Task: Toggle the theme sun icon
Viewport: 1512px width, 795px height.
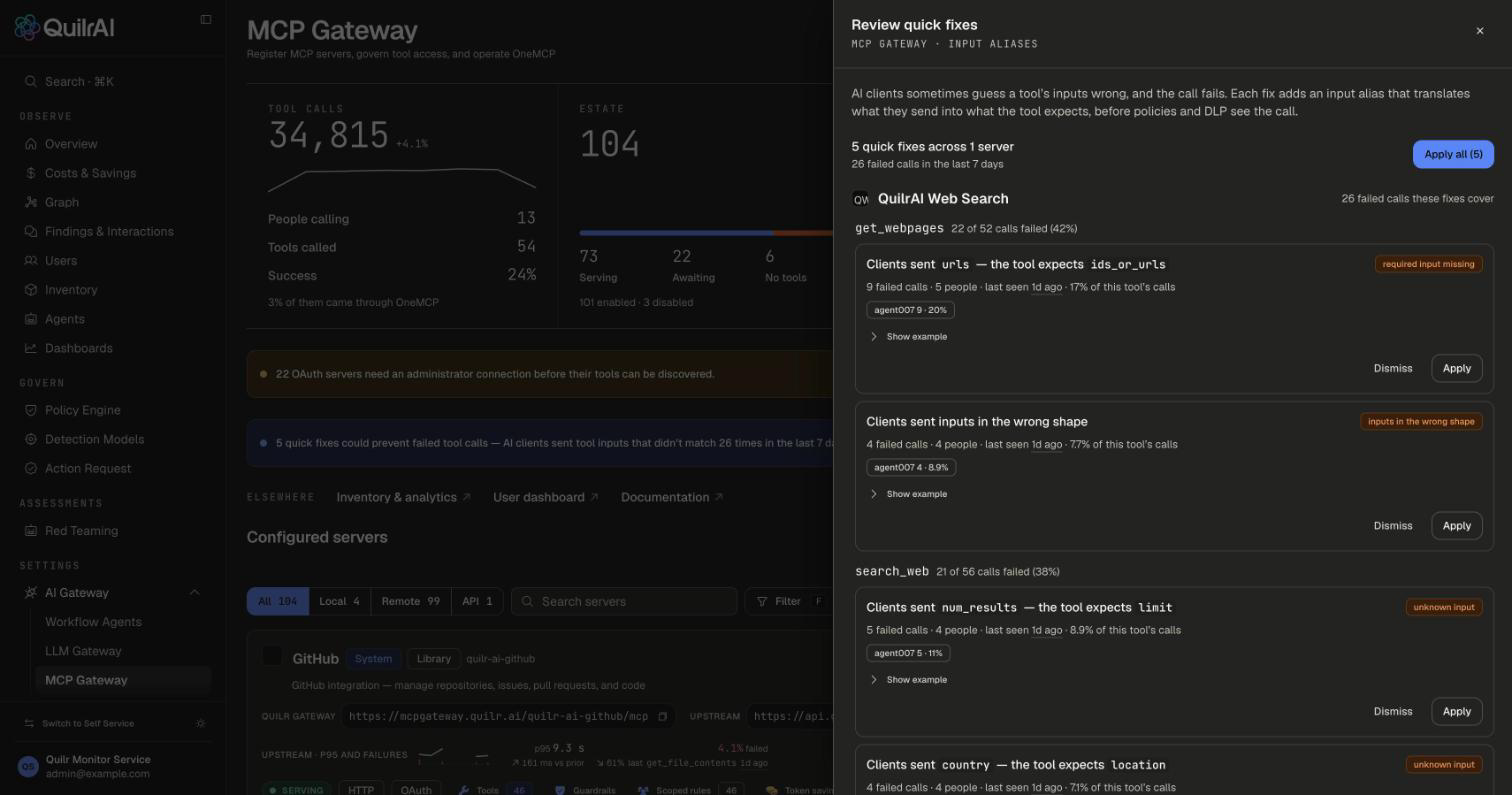Action: click(x=201, y=723)
